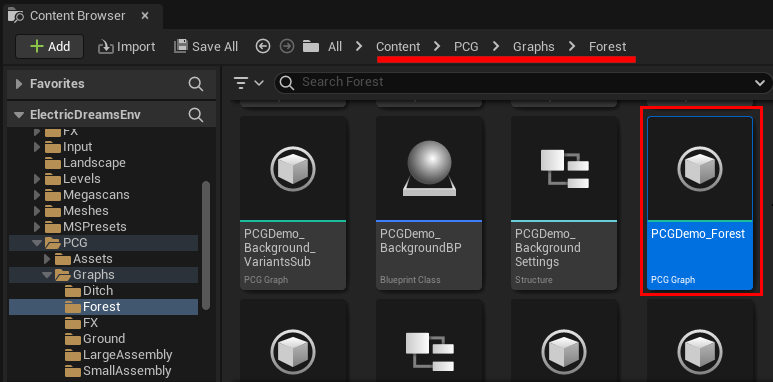Close the Content Browser tab

coord(145,16)
